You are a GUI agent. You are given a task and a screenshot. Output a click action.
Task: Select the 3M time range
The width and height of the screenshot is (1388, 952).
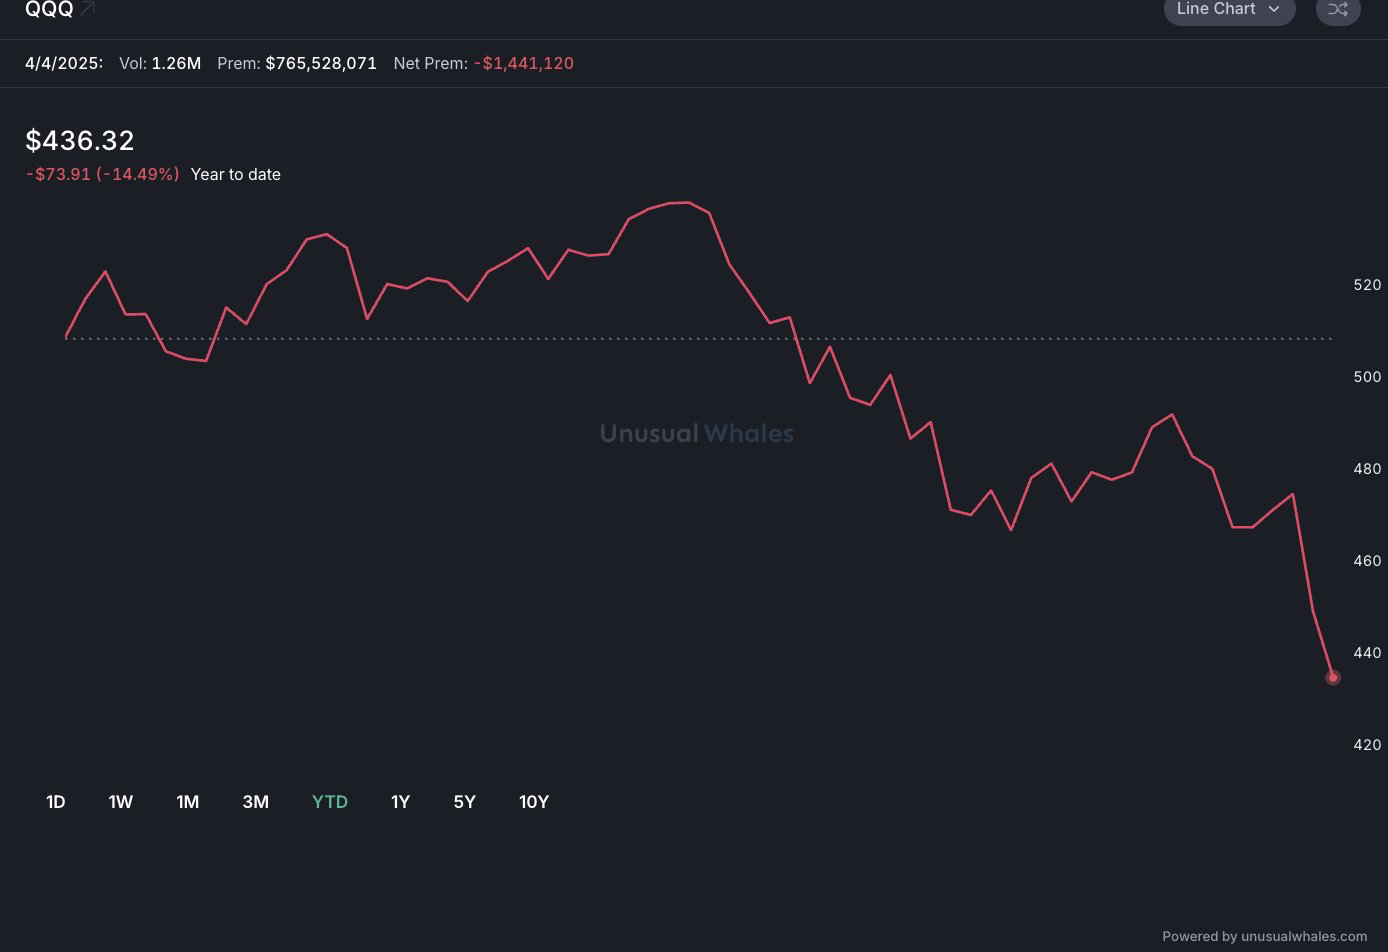pos(256,802)
